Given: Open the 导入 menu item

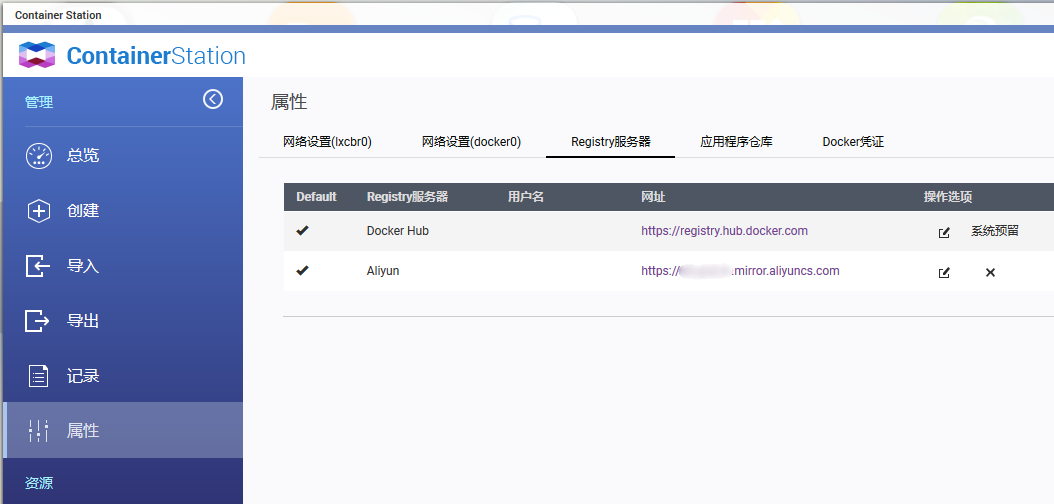Looking at the screenshot, I should (123, 266).
